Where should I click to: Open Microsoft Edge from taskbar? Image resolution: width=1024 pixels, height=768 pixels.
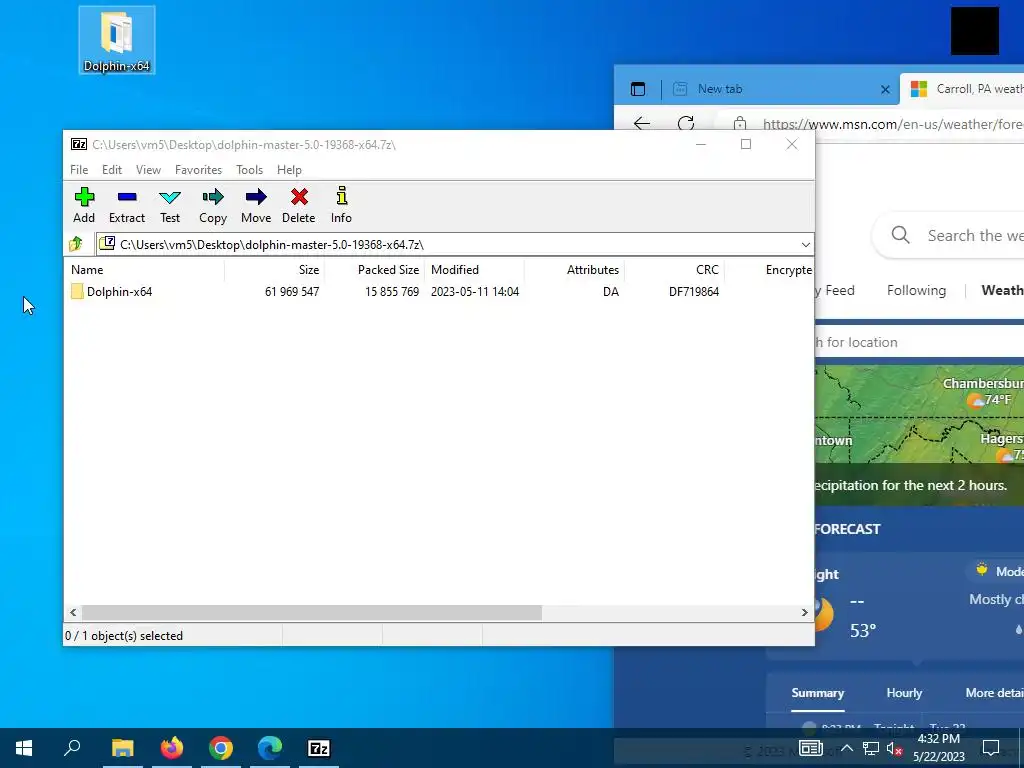[x=270, y=748]
